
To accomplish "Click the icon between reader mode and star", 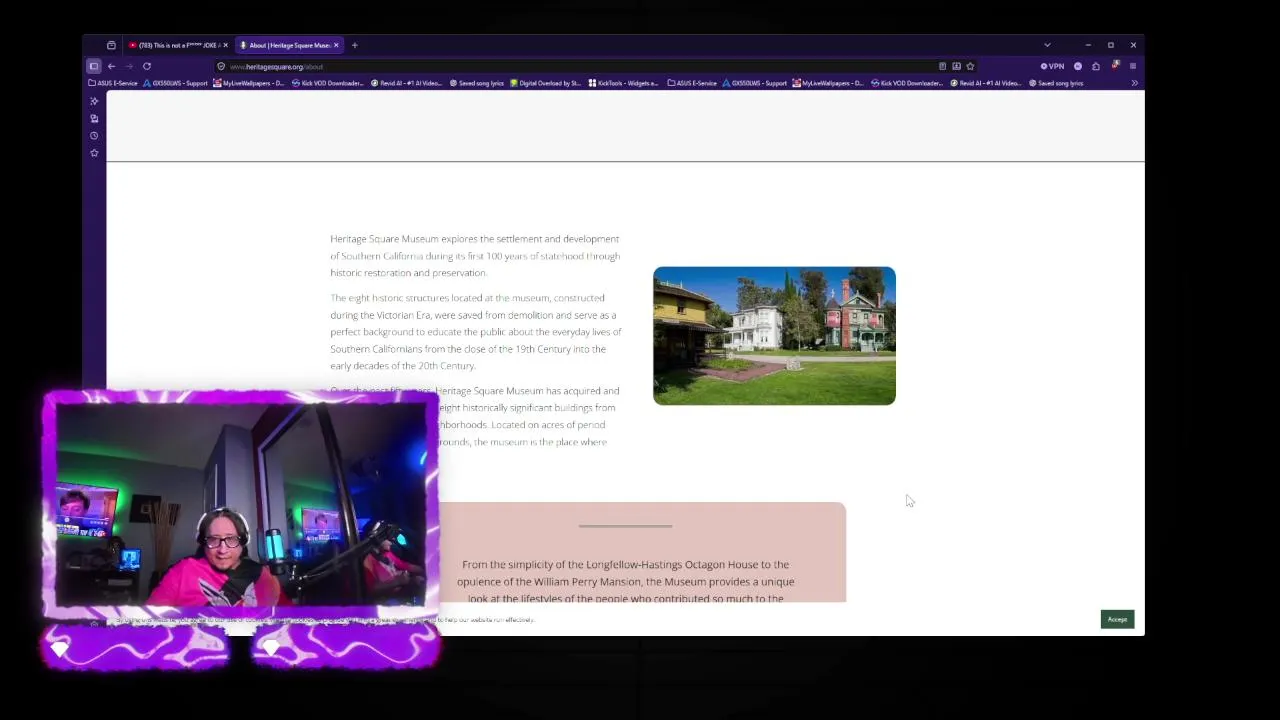I will click(956, 66).
